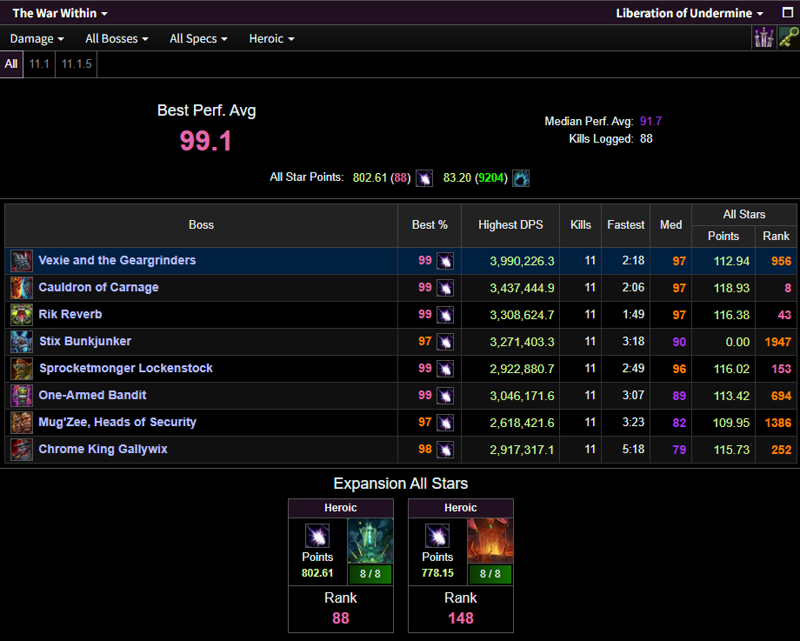
Task: Click the Highest DPS column header
Action: (510, 225)
